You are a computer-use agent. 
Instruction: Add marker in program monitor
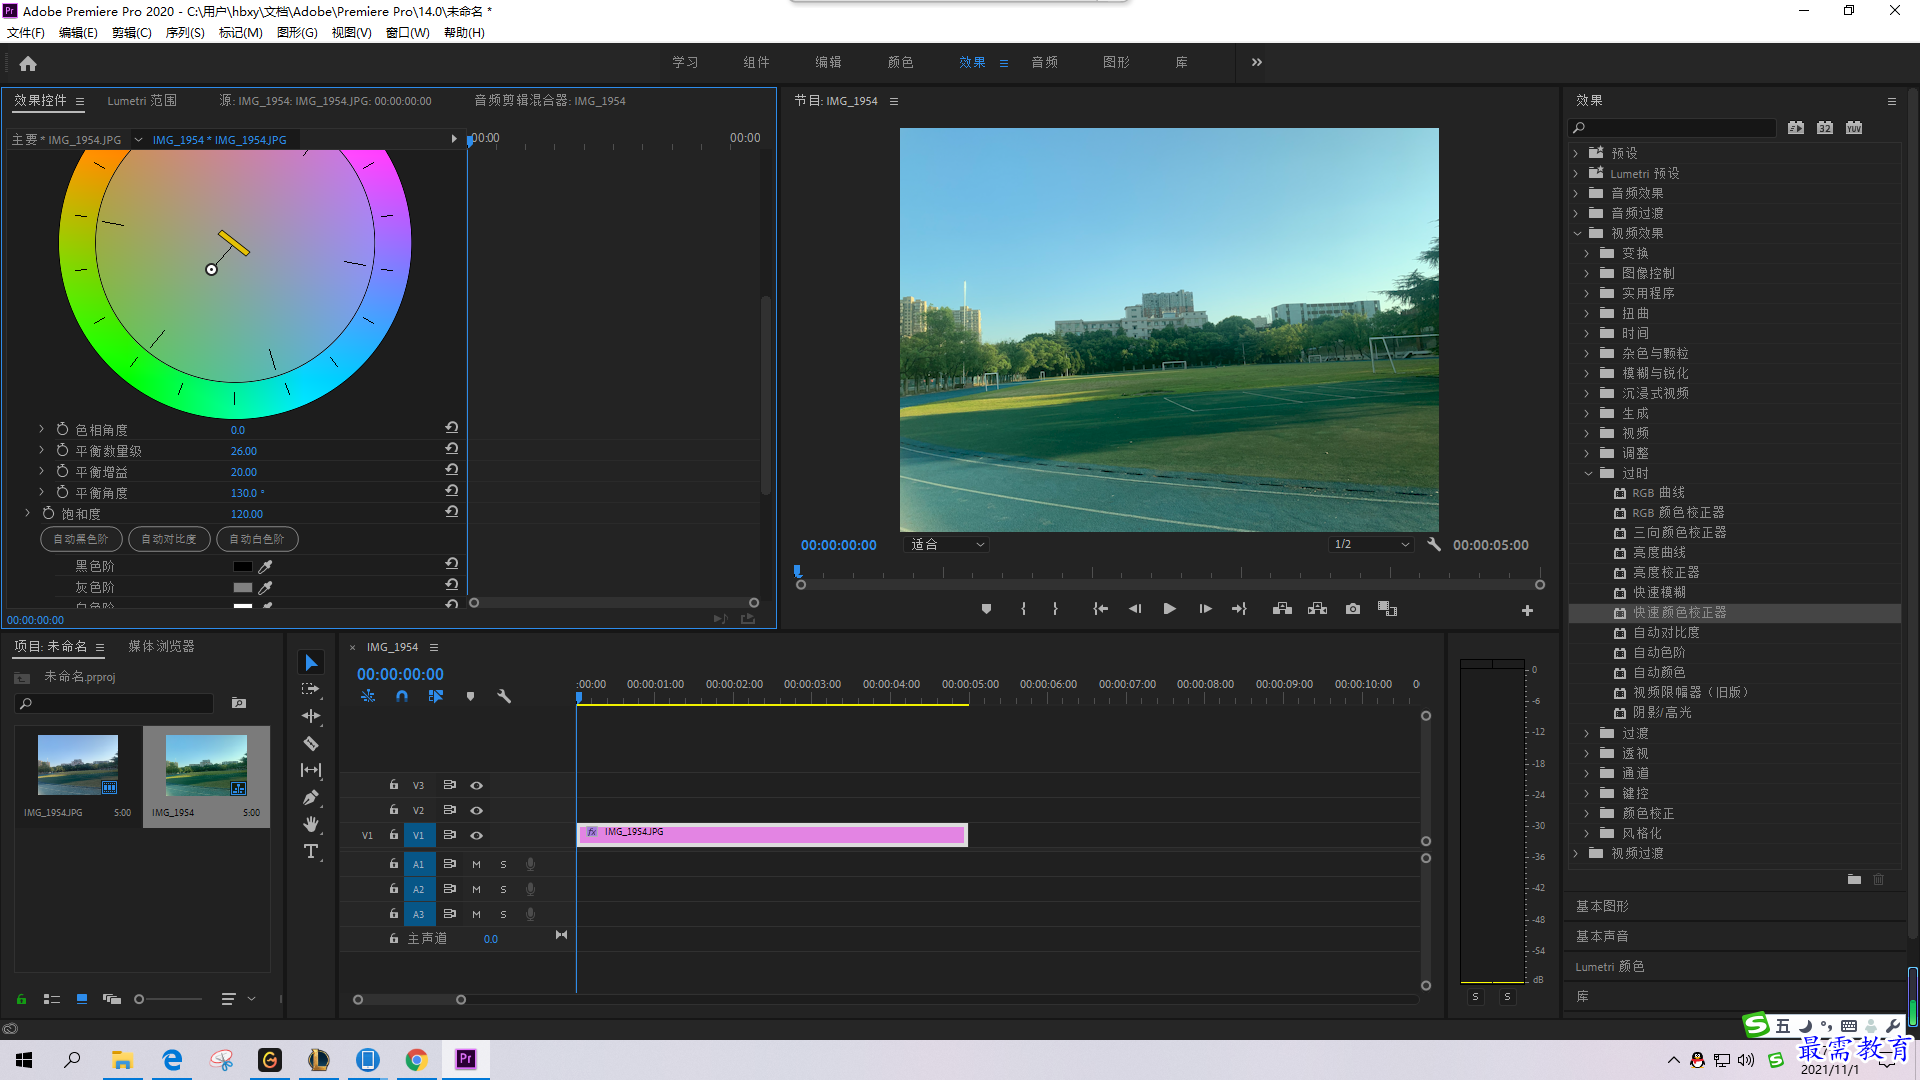point(986,609)
